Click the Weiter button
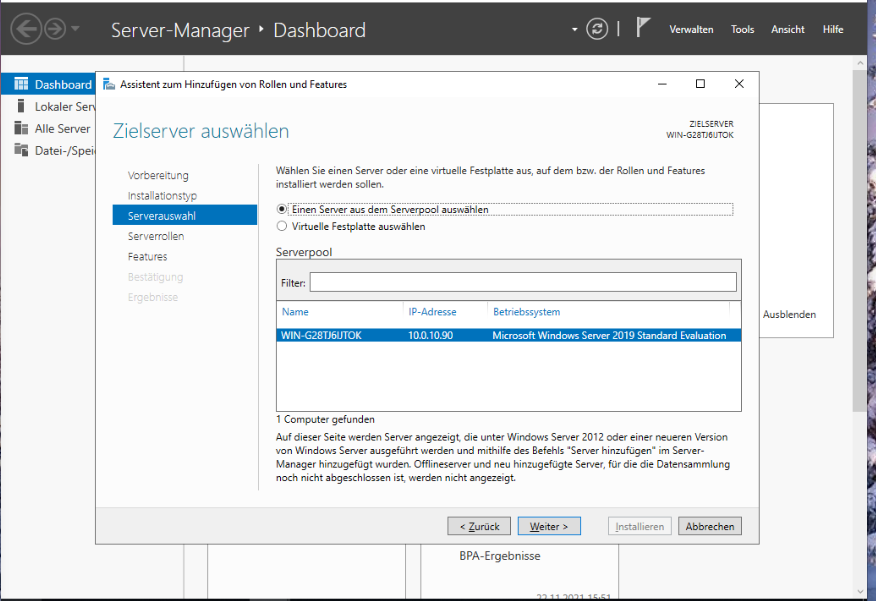The image size is (876, 601). (x=549, y=526)
